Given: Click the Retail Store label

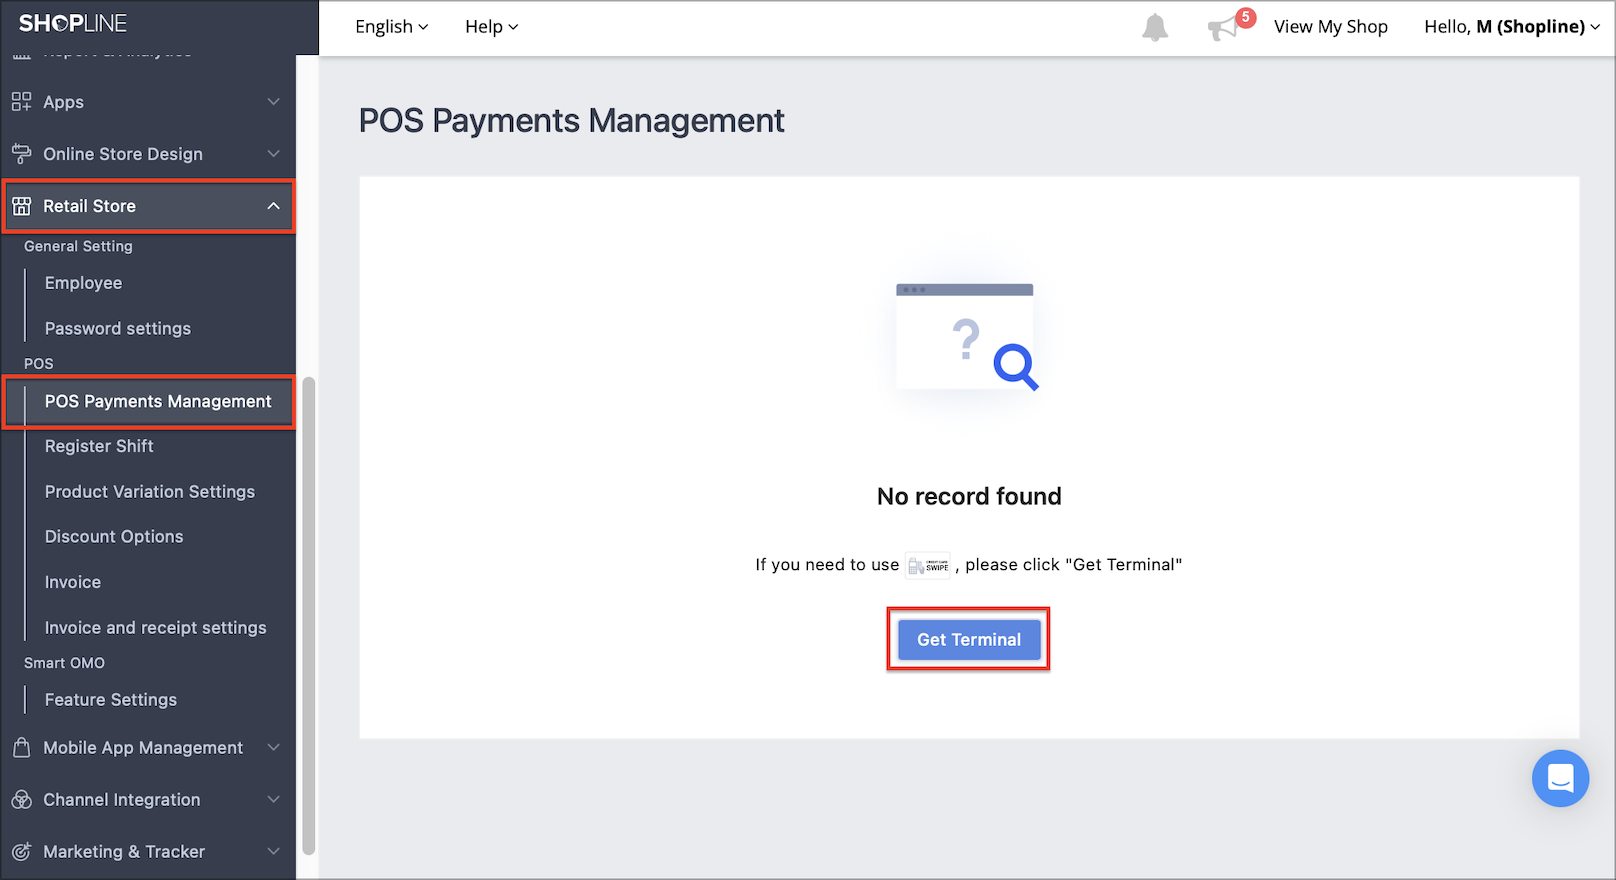Looking at the screenshot, I should (89, 206).
